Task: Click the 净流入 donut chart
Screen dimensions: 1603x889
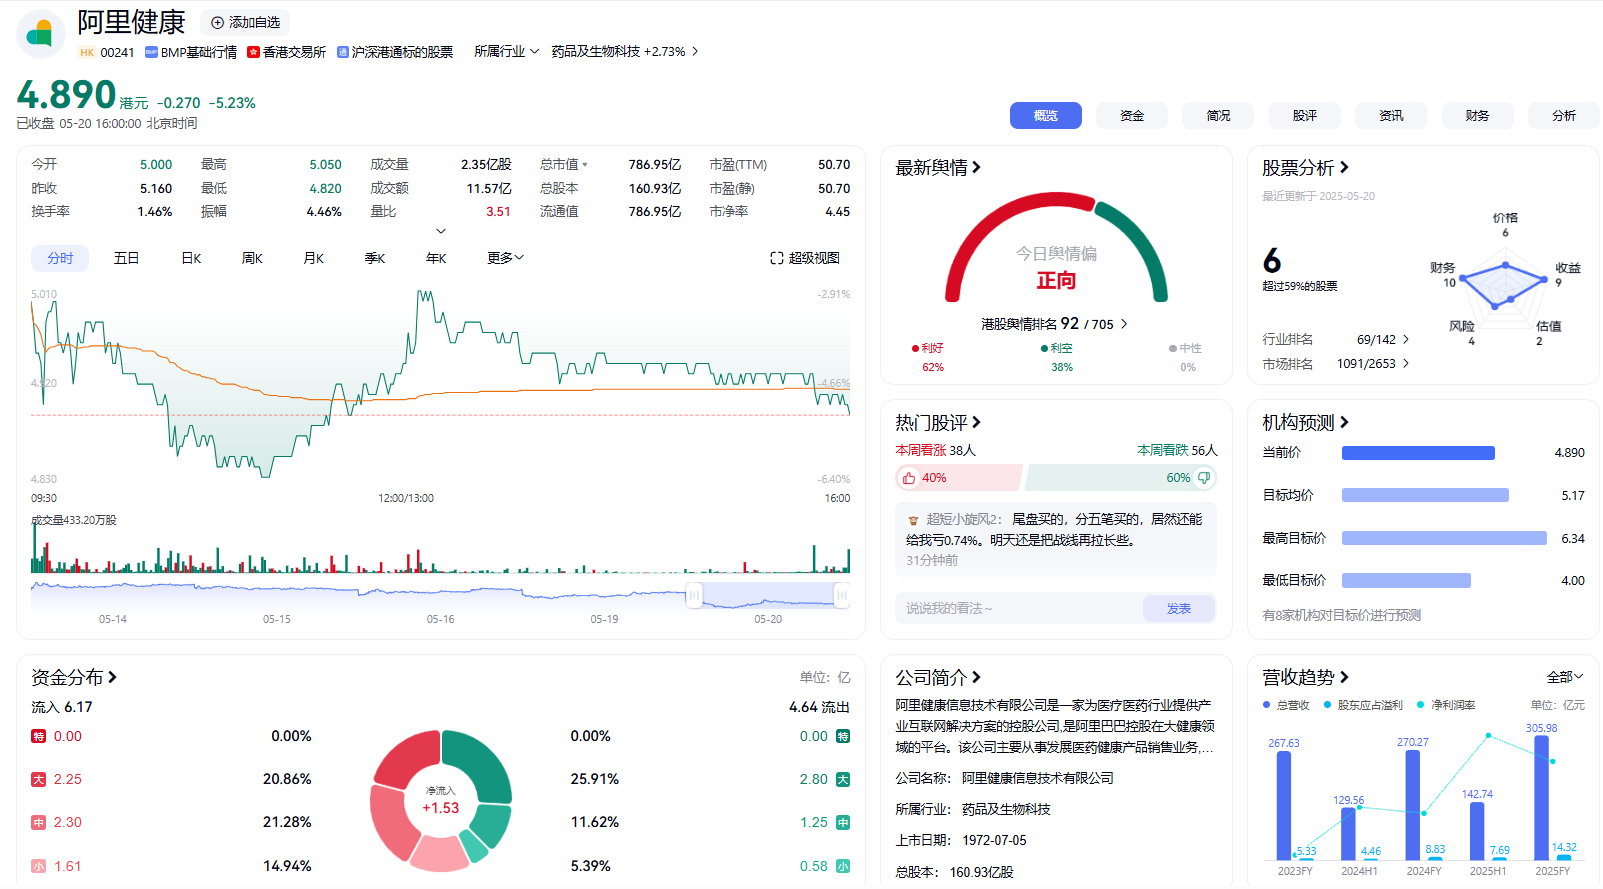Action: (x=441, y=800)
